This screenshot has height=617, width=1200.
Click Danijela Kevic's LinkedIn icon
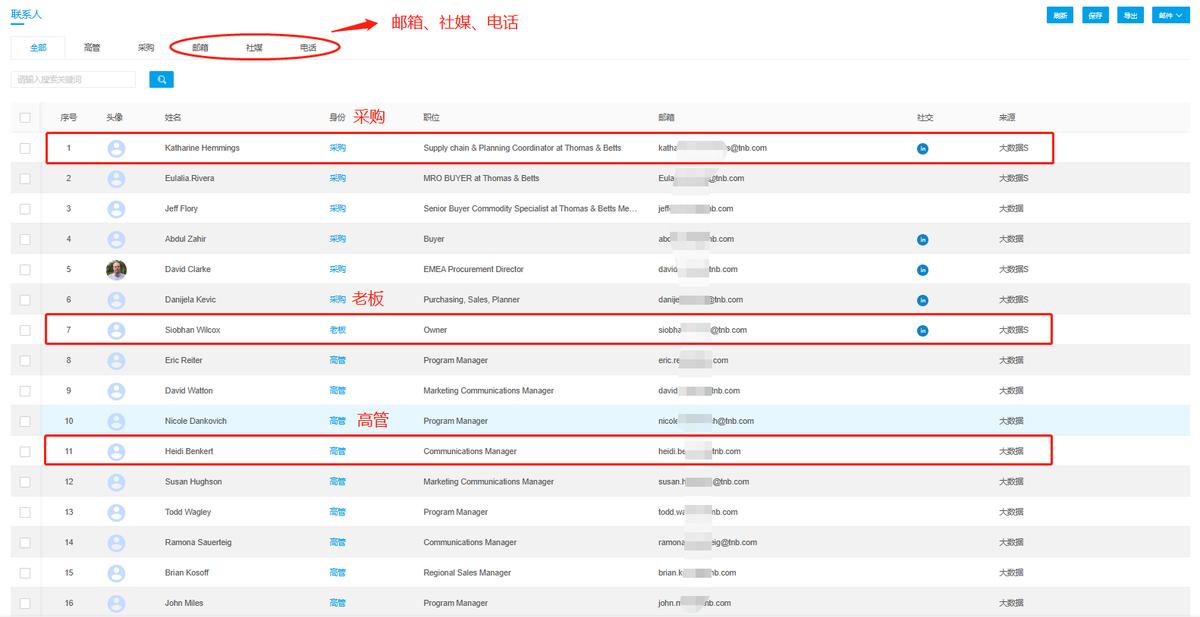click(x=922, y=299)
